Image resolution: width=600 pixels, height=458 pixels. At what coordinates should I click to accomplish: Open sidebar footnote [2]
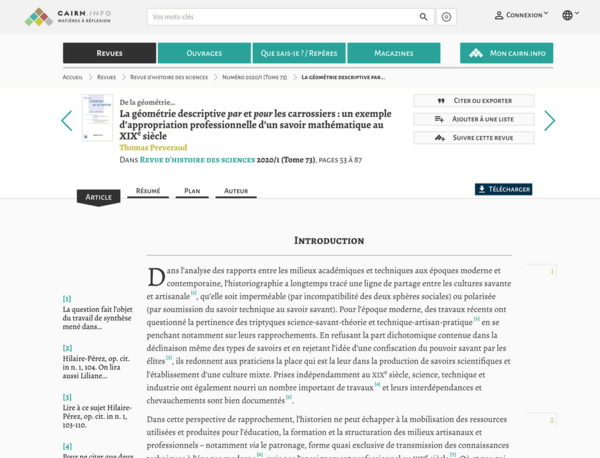(67, 348)
